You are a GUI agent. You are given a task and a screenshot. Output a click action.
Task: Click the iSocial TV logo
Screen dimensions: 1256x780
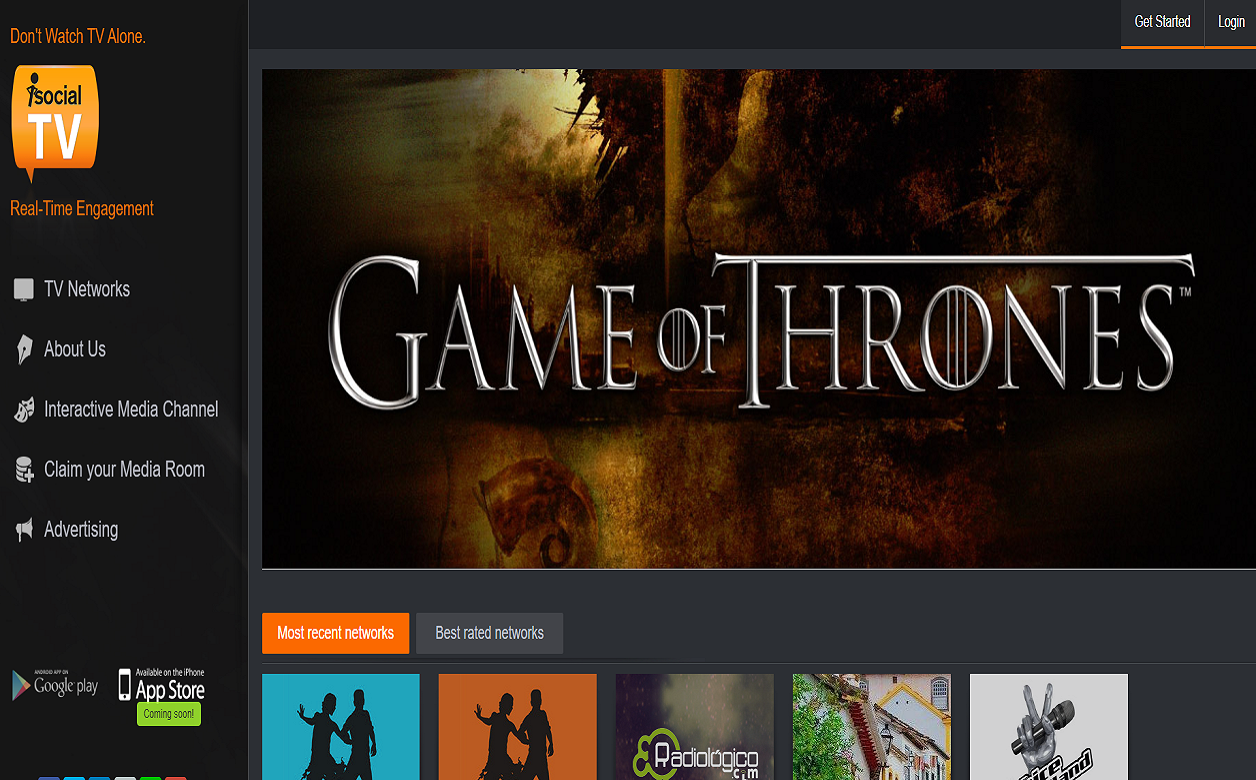(55, 123)
